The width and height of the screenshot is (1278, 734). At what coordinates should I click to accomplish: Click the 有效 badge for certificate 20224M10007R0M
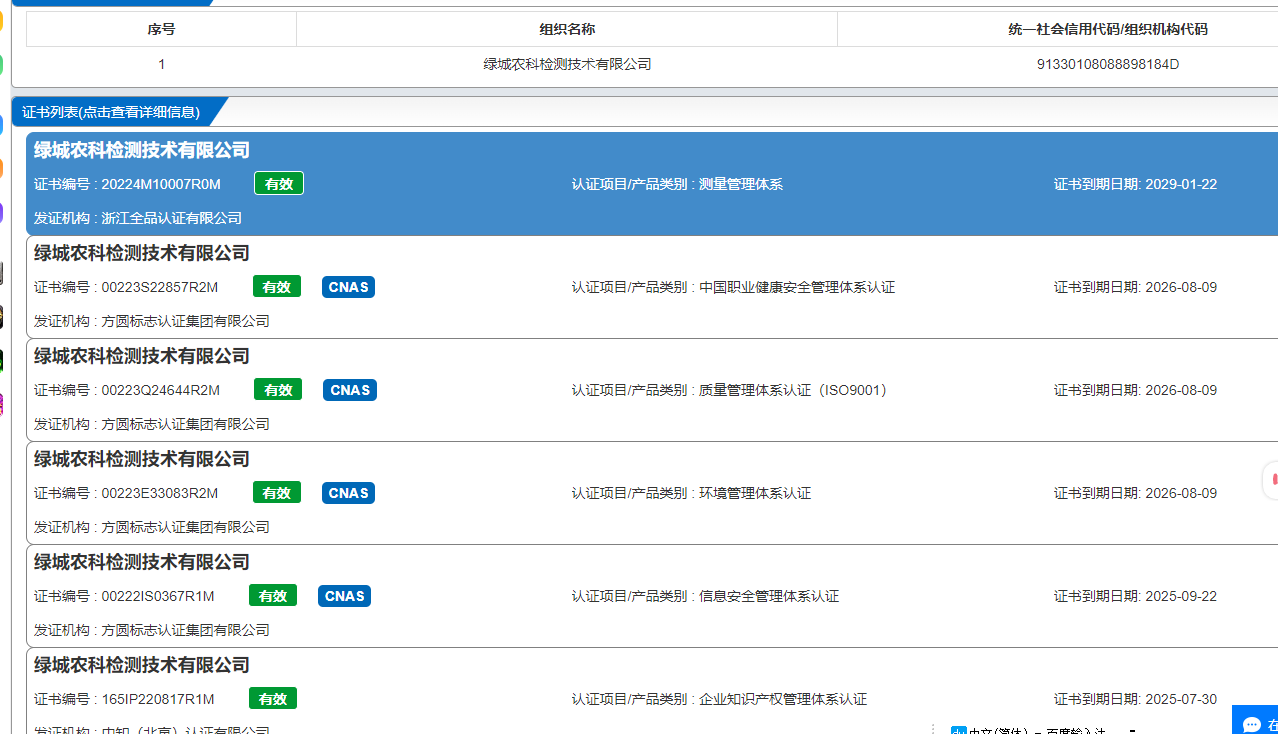pos(279,184)
